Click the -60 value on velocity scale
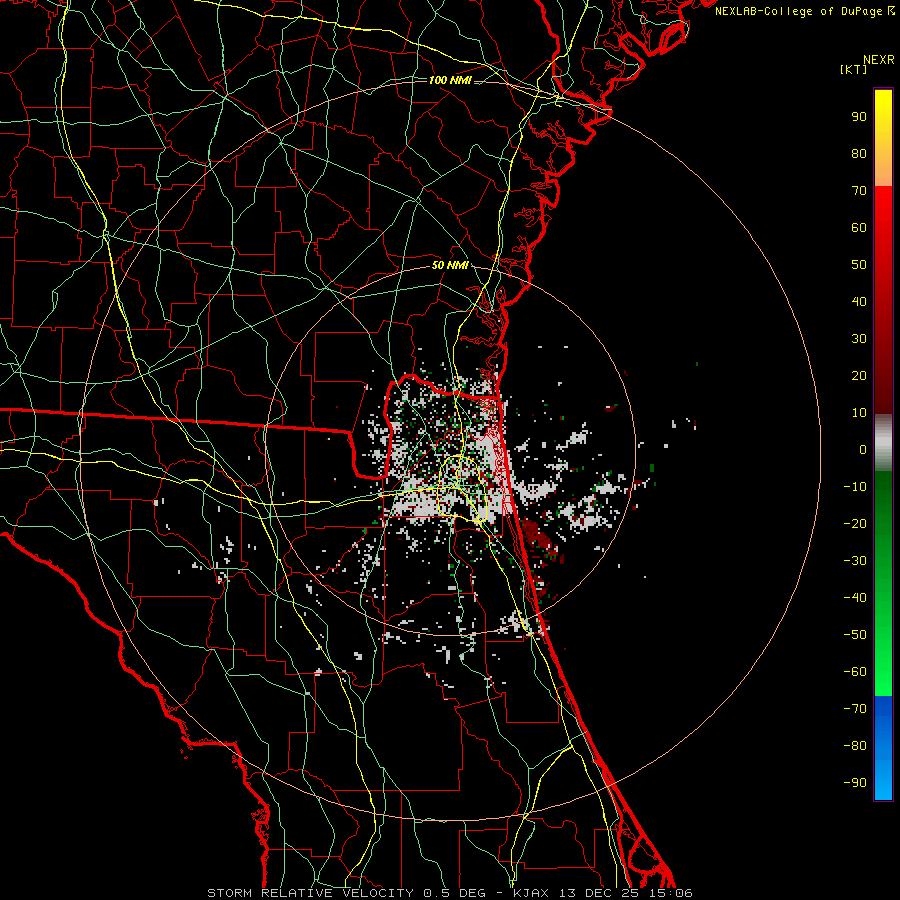 [855, 672]
